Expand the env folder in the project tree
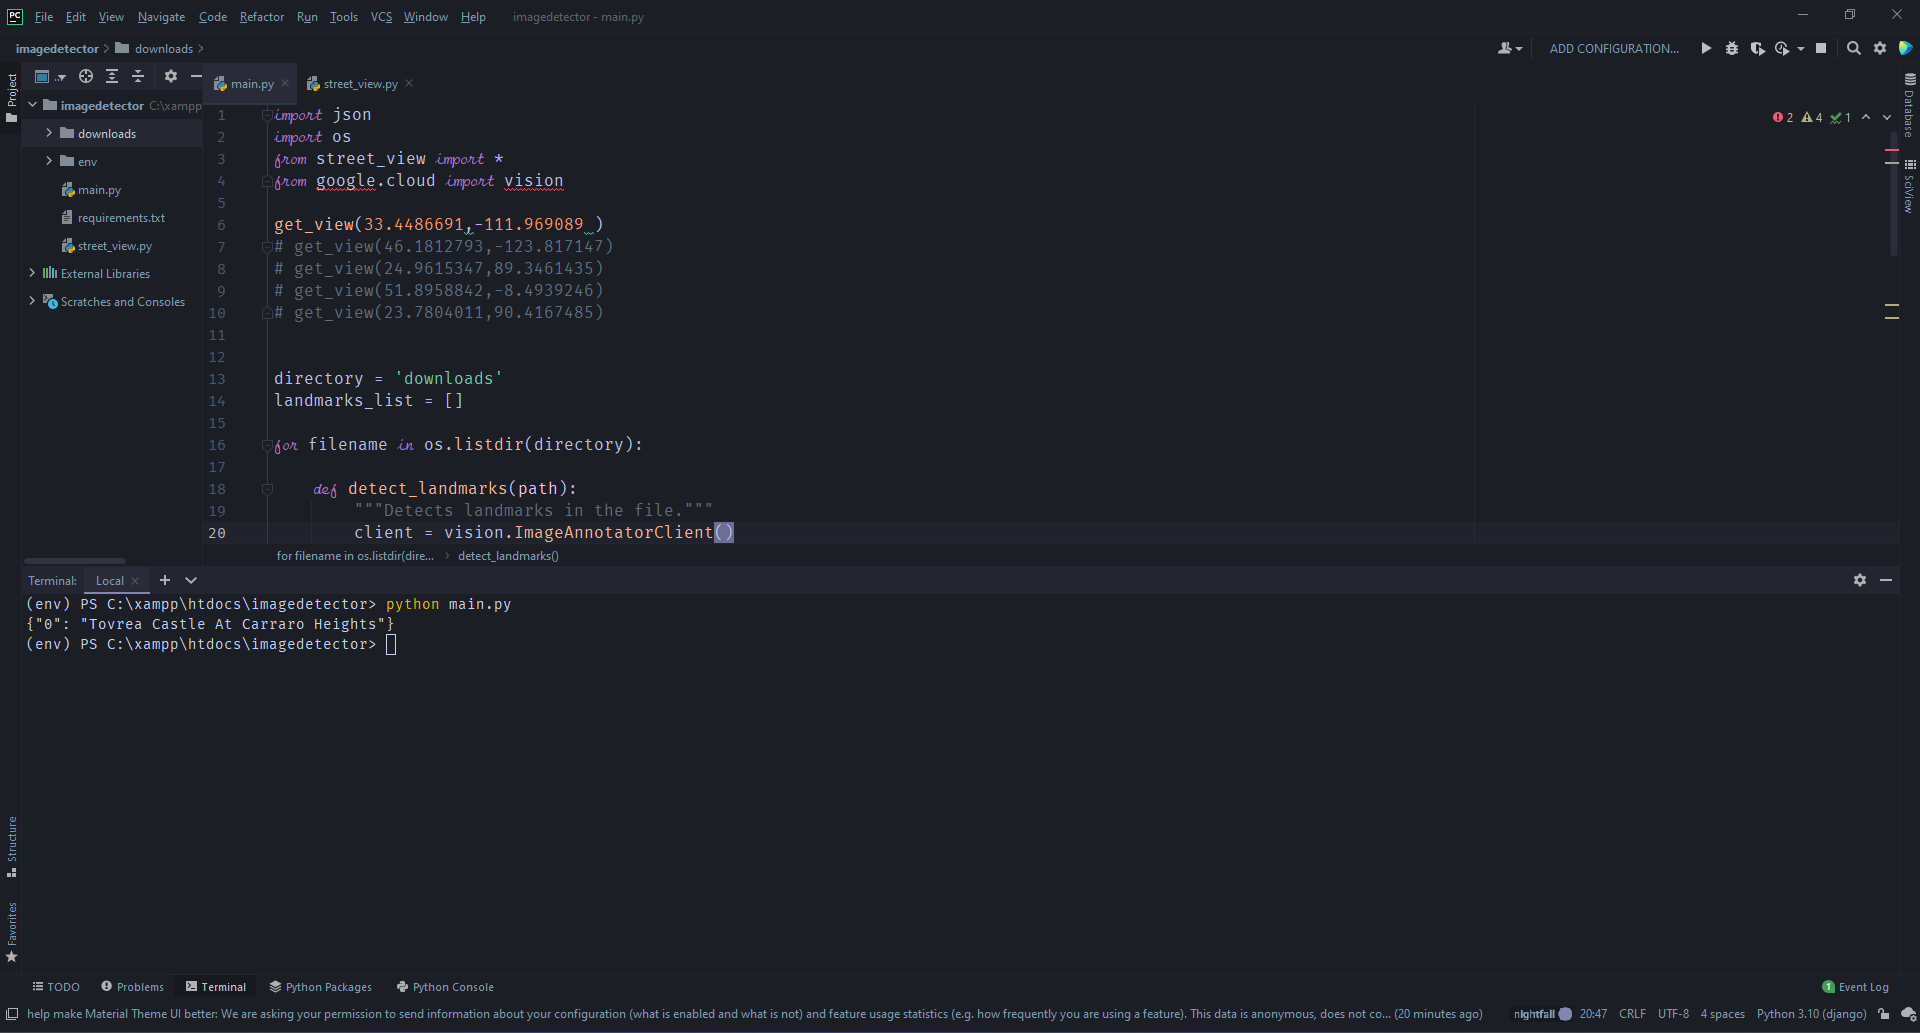The width and height of the screenshot is (1920, 1033). click(48, 161)
